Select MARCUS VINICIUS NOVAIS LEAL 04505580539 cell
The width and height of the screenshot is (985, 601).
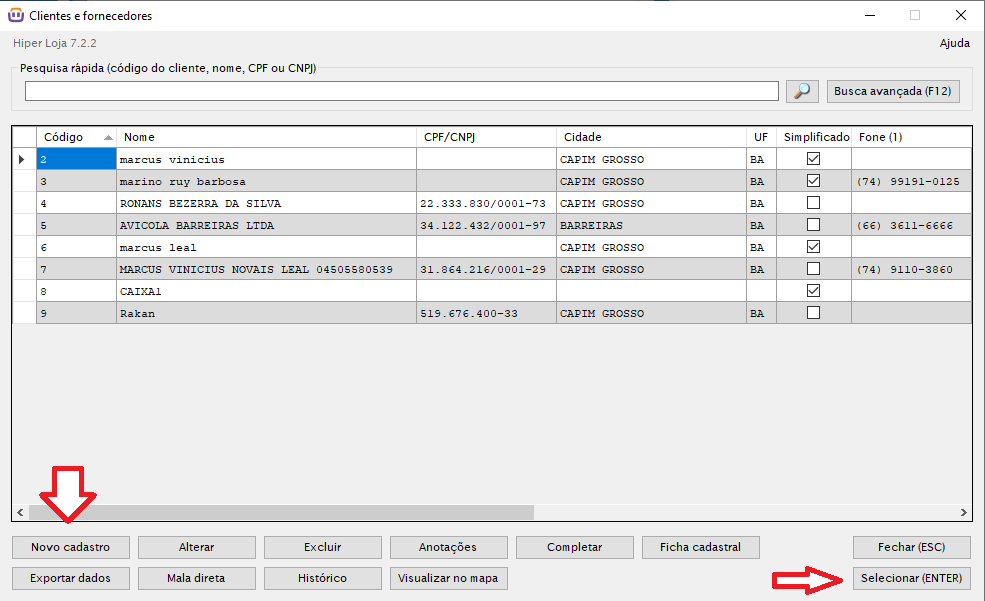point(266,269)
